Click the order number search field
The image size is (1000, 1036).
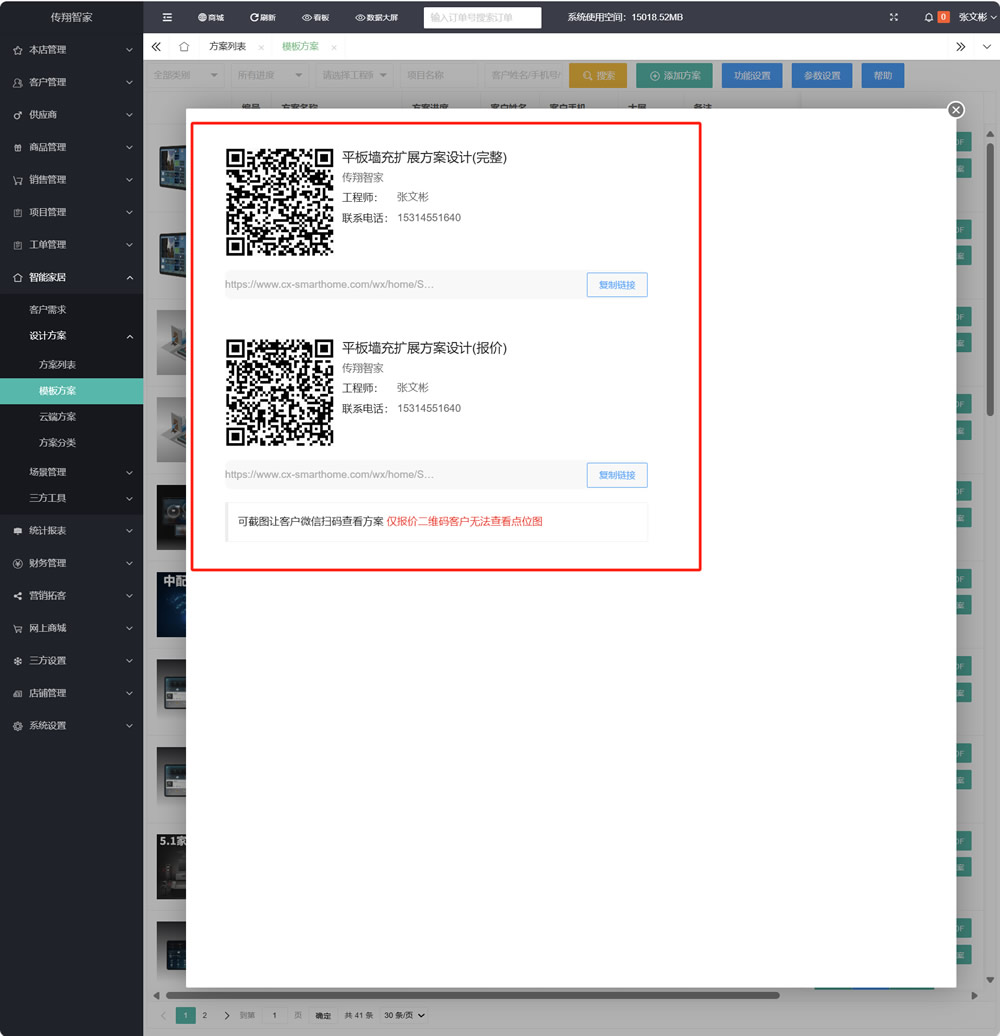click(482, 17)
